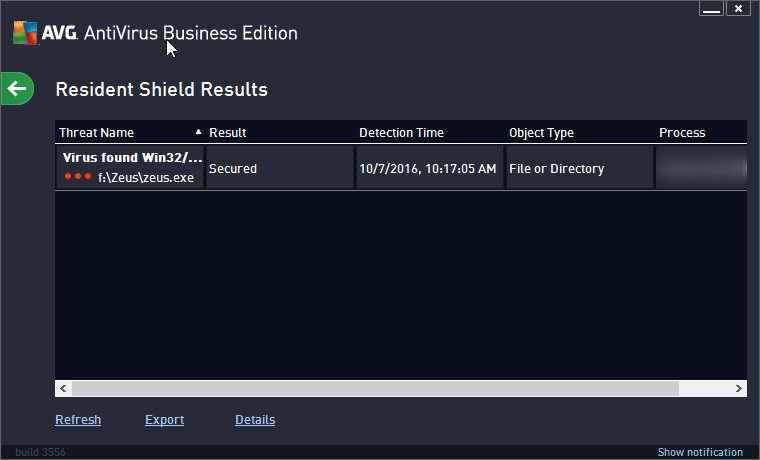The image size is (760, 460).
Task: Click the red severity dots on threat row
Action: coord(78,176)
